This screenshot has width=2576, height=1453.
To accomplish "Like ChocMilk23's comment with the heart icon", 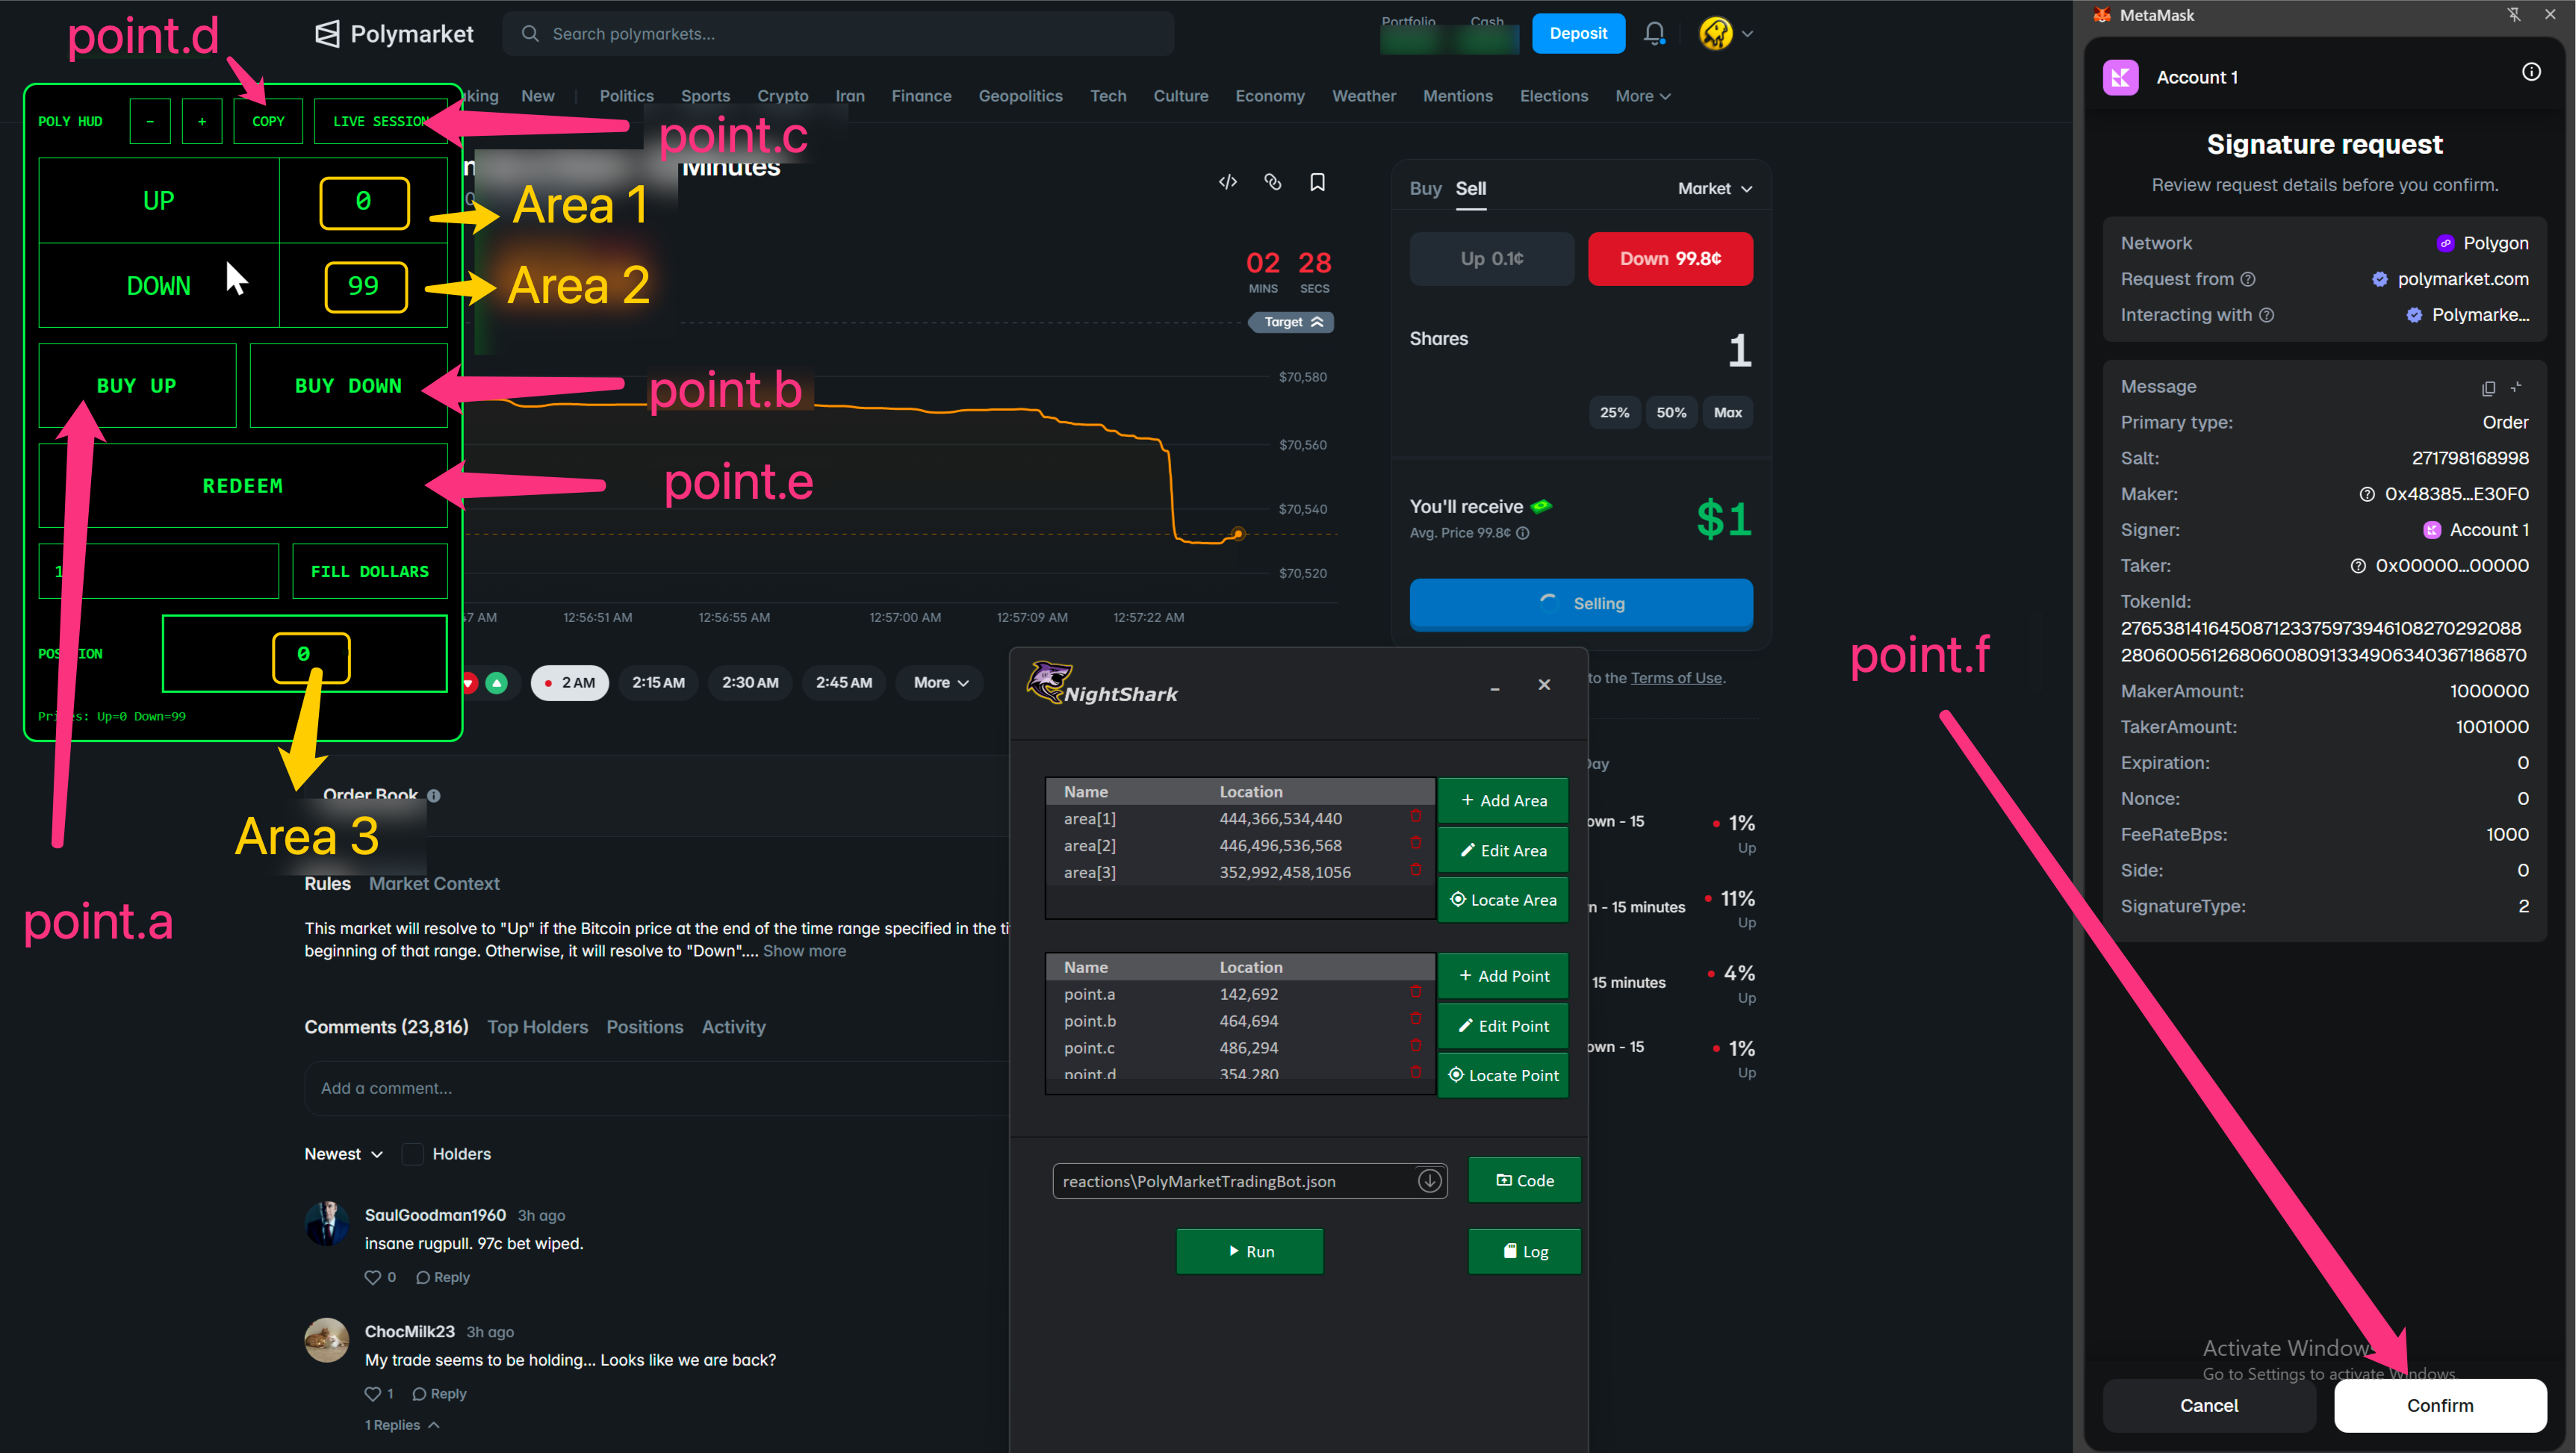I will click(x=372, y=1393).
